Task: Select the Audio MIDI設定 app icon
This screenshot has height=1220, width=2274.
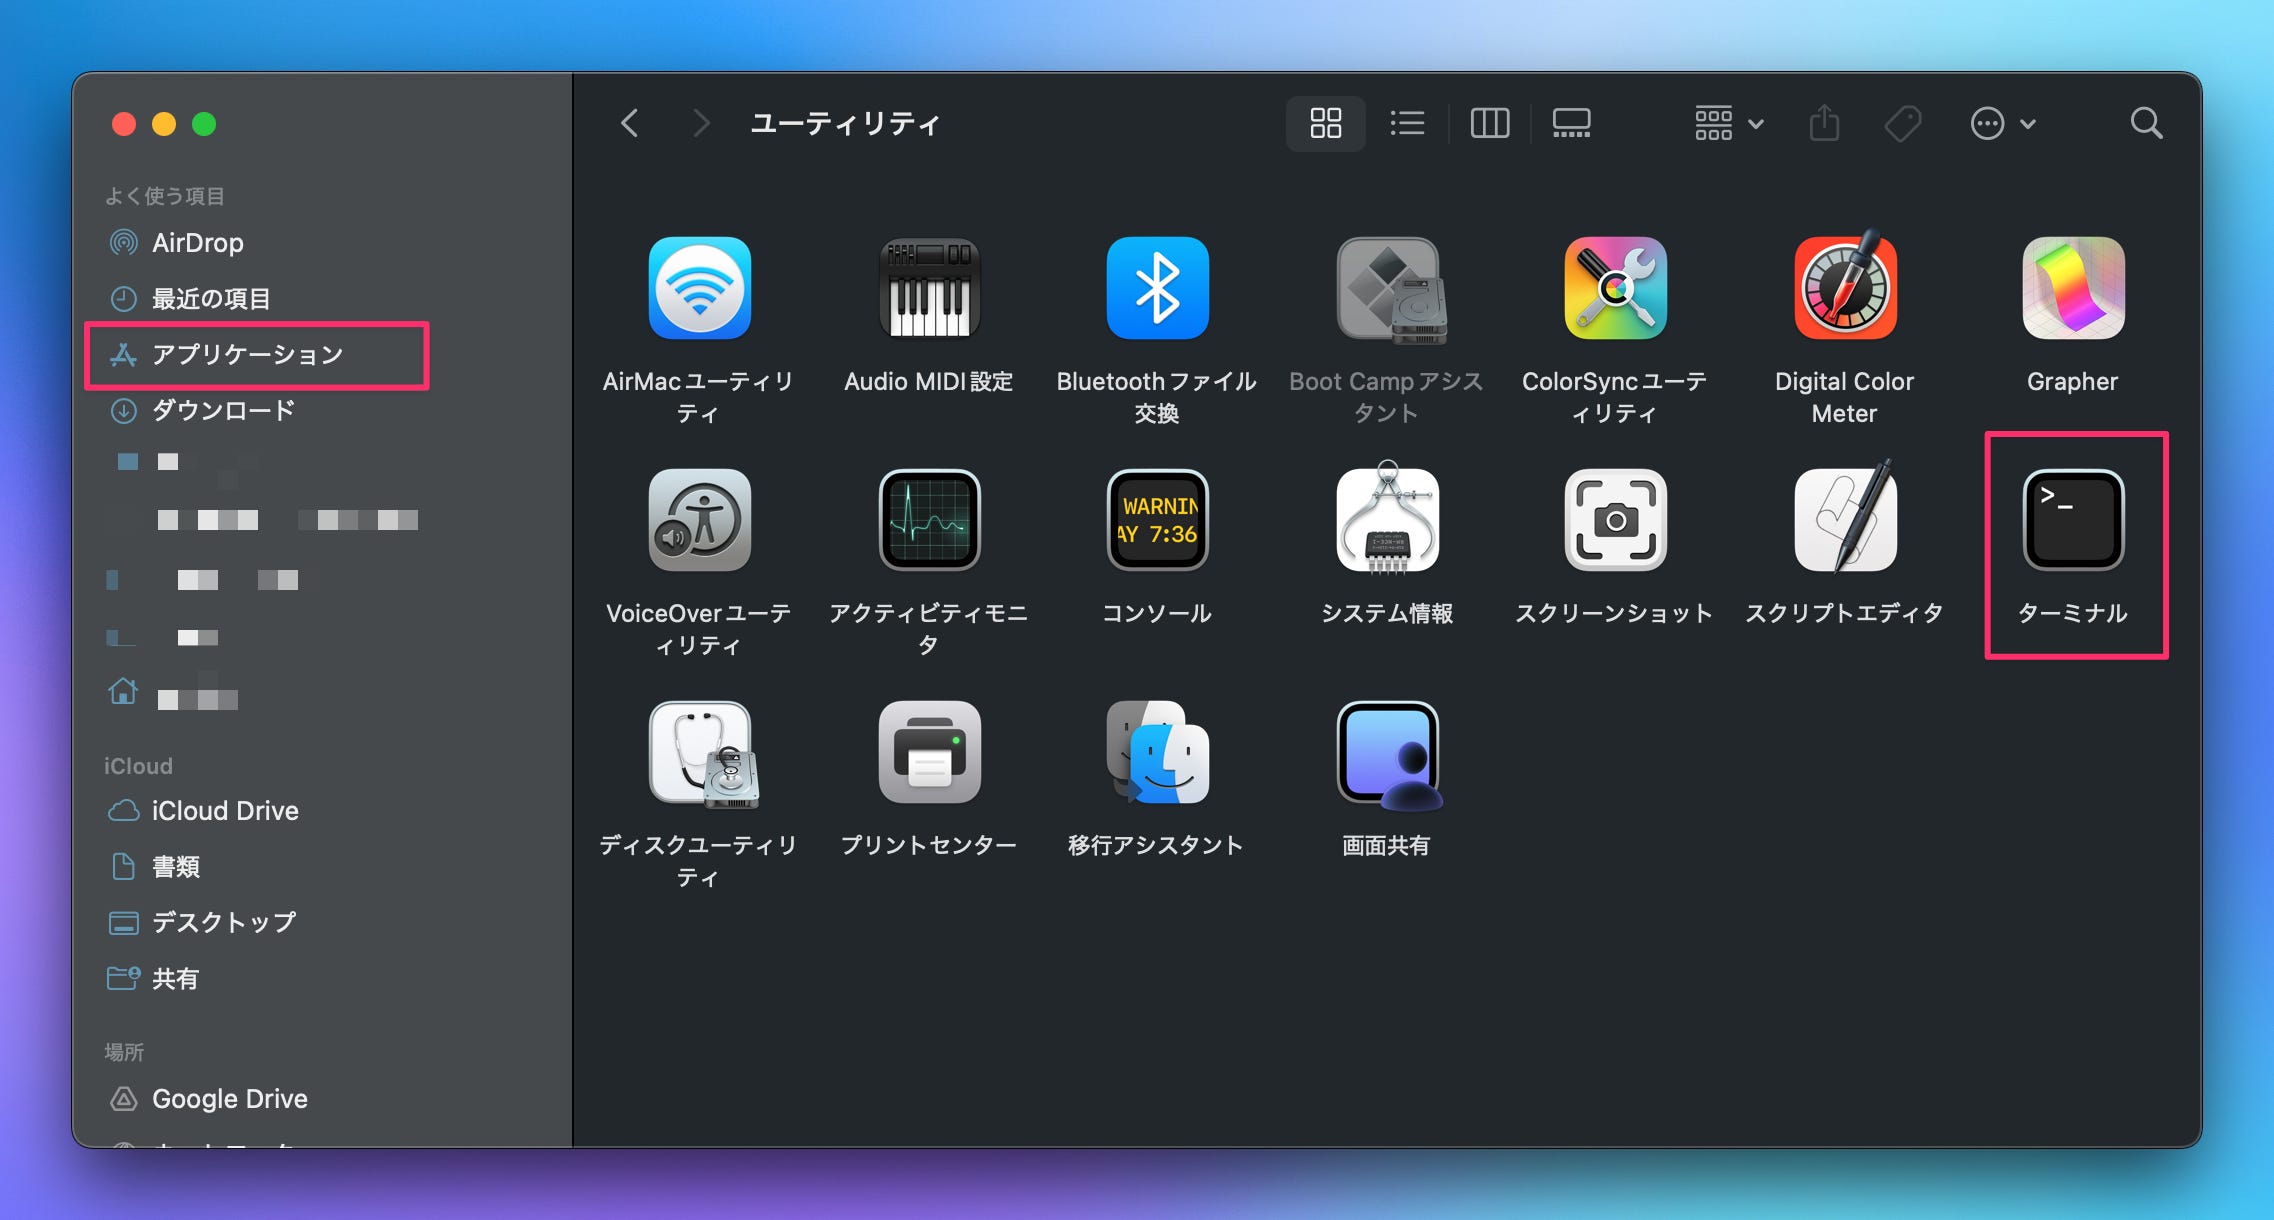Action: point(929,288)
